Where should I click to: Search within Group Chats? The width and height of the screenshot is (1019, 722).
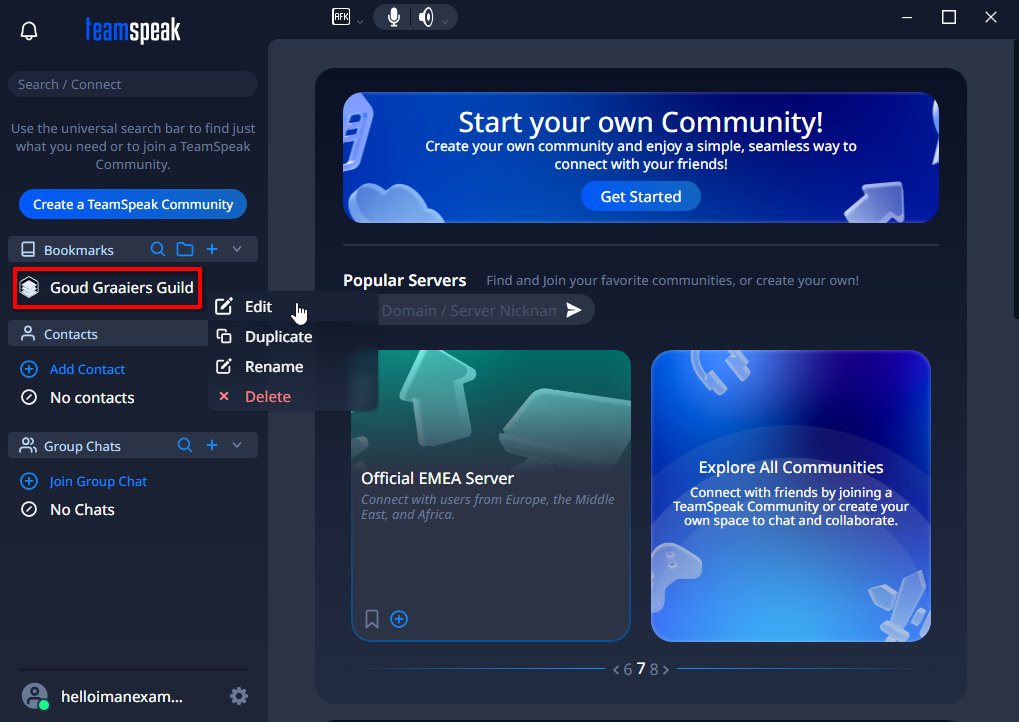coord(185,445)
